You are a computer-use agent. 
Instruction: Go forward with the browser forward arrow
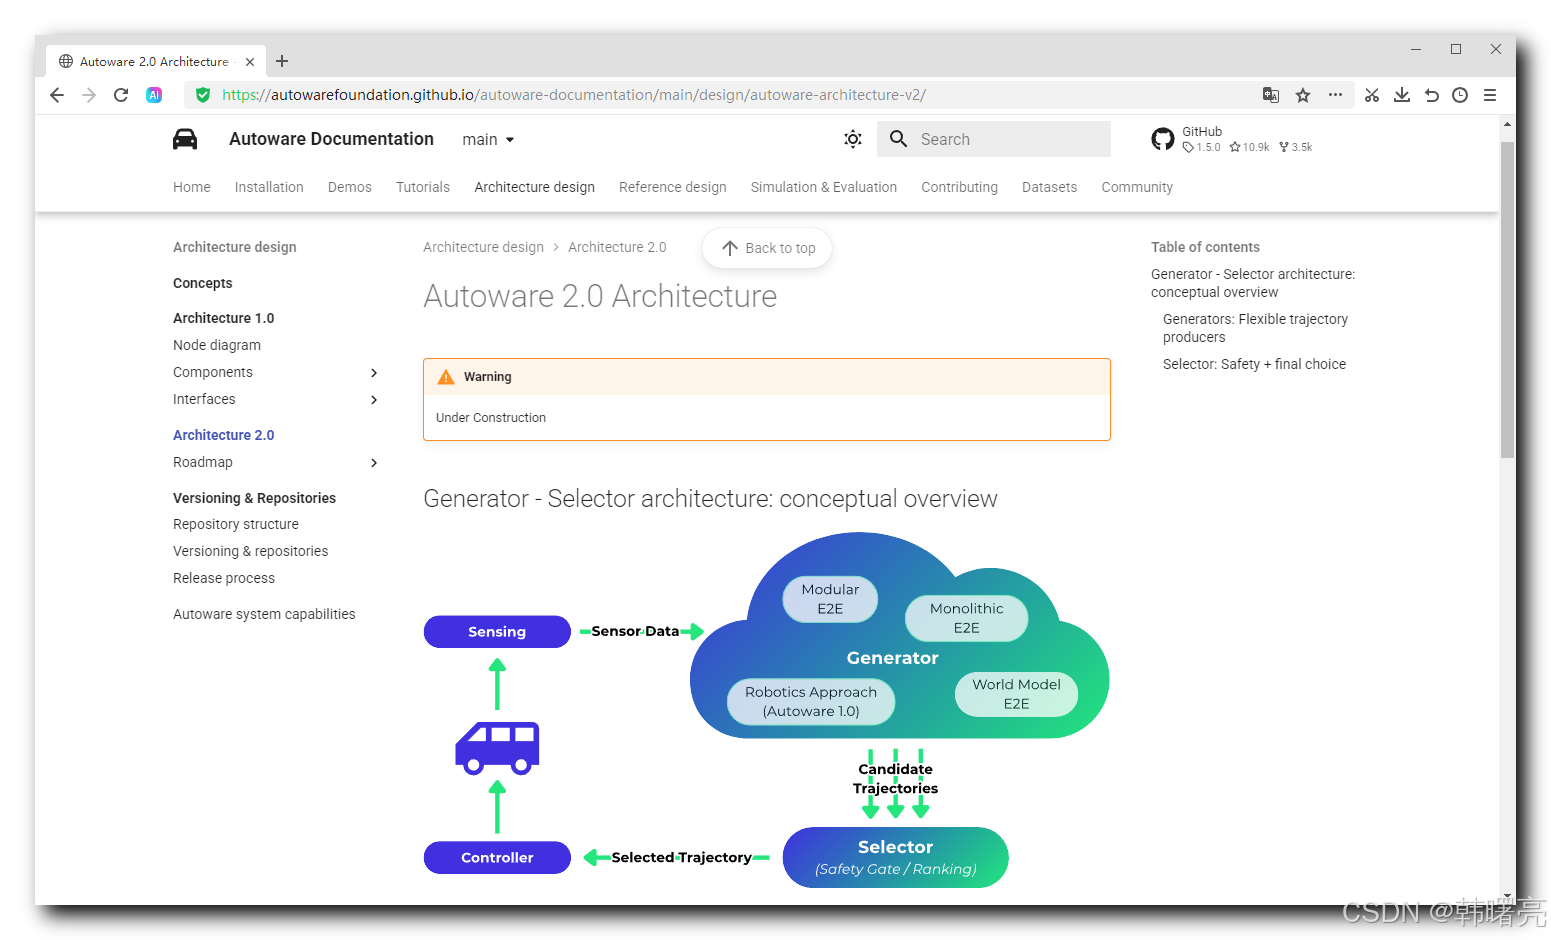coord(89,95)
